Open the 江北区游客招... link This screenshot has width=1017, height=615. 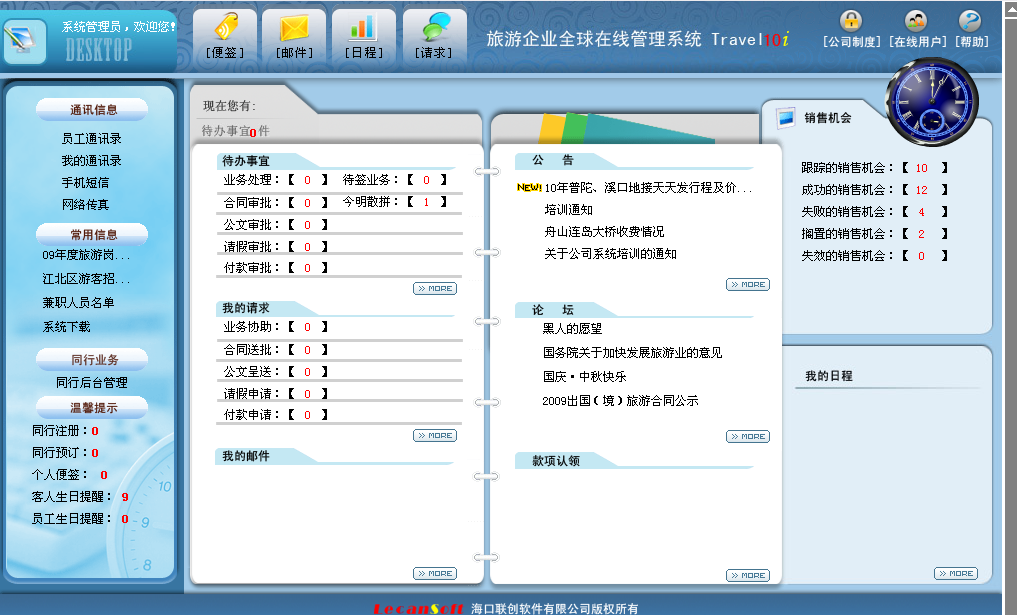pos(86,279)
